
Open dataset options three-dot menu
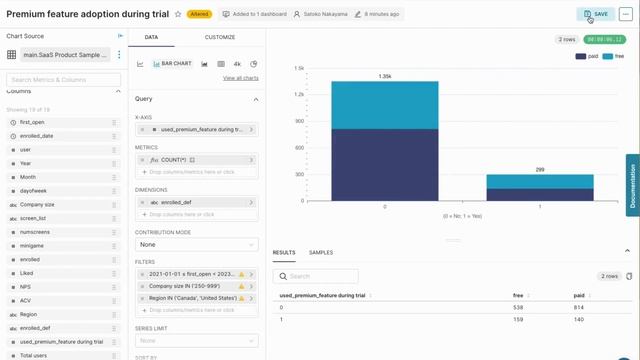point(119,54)
